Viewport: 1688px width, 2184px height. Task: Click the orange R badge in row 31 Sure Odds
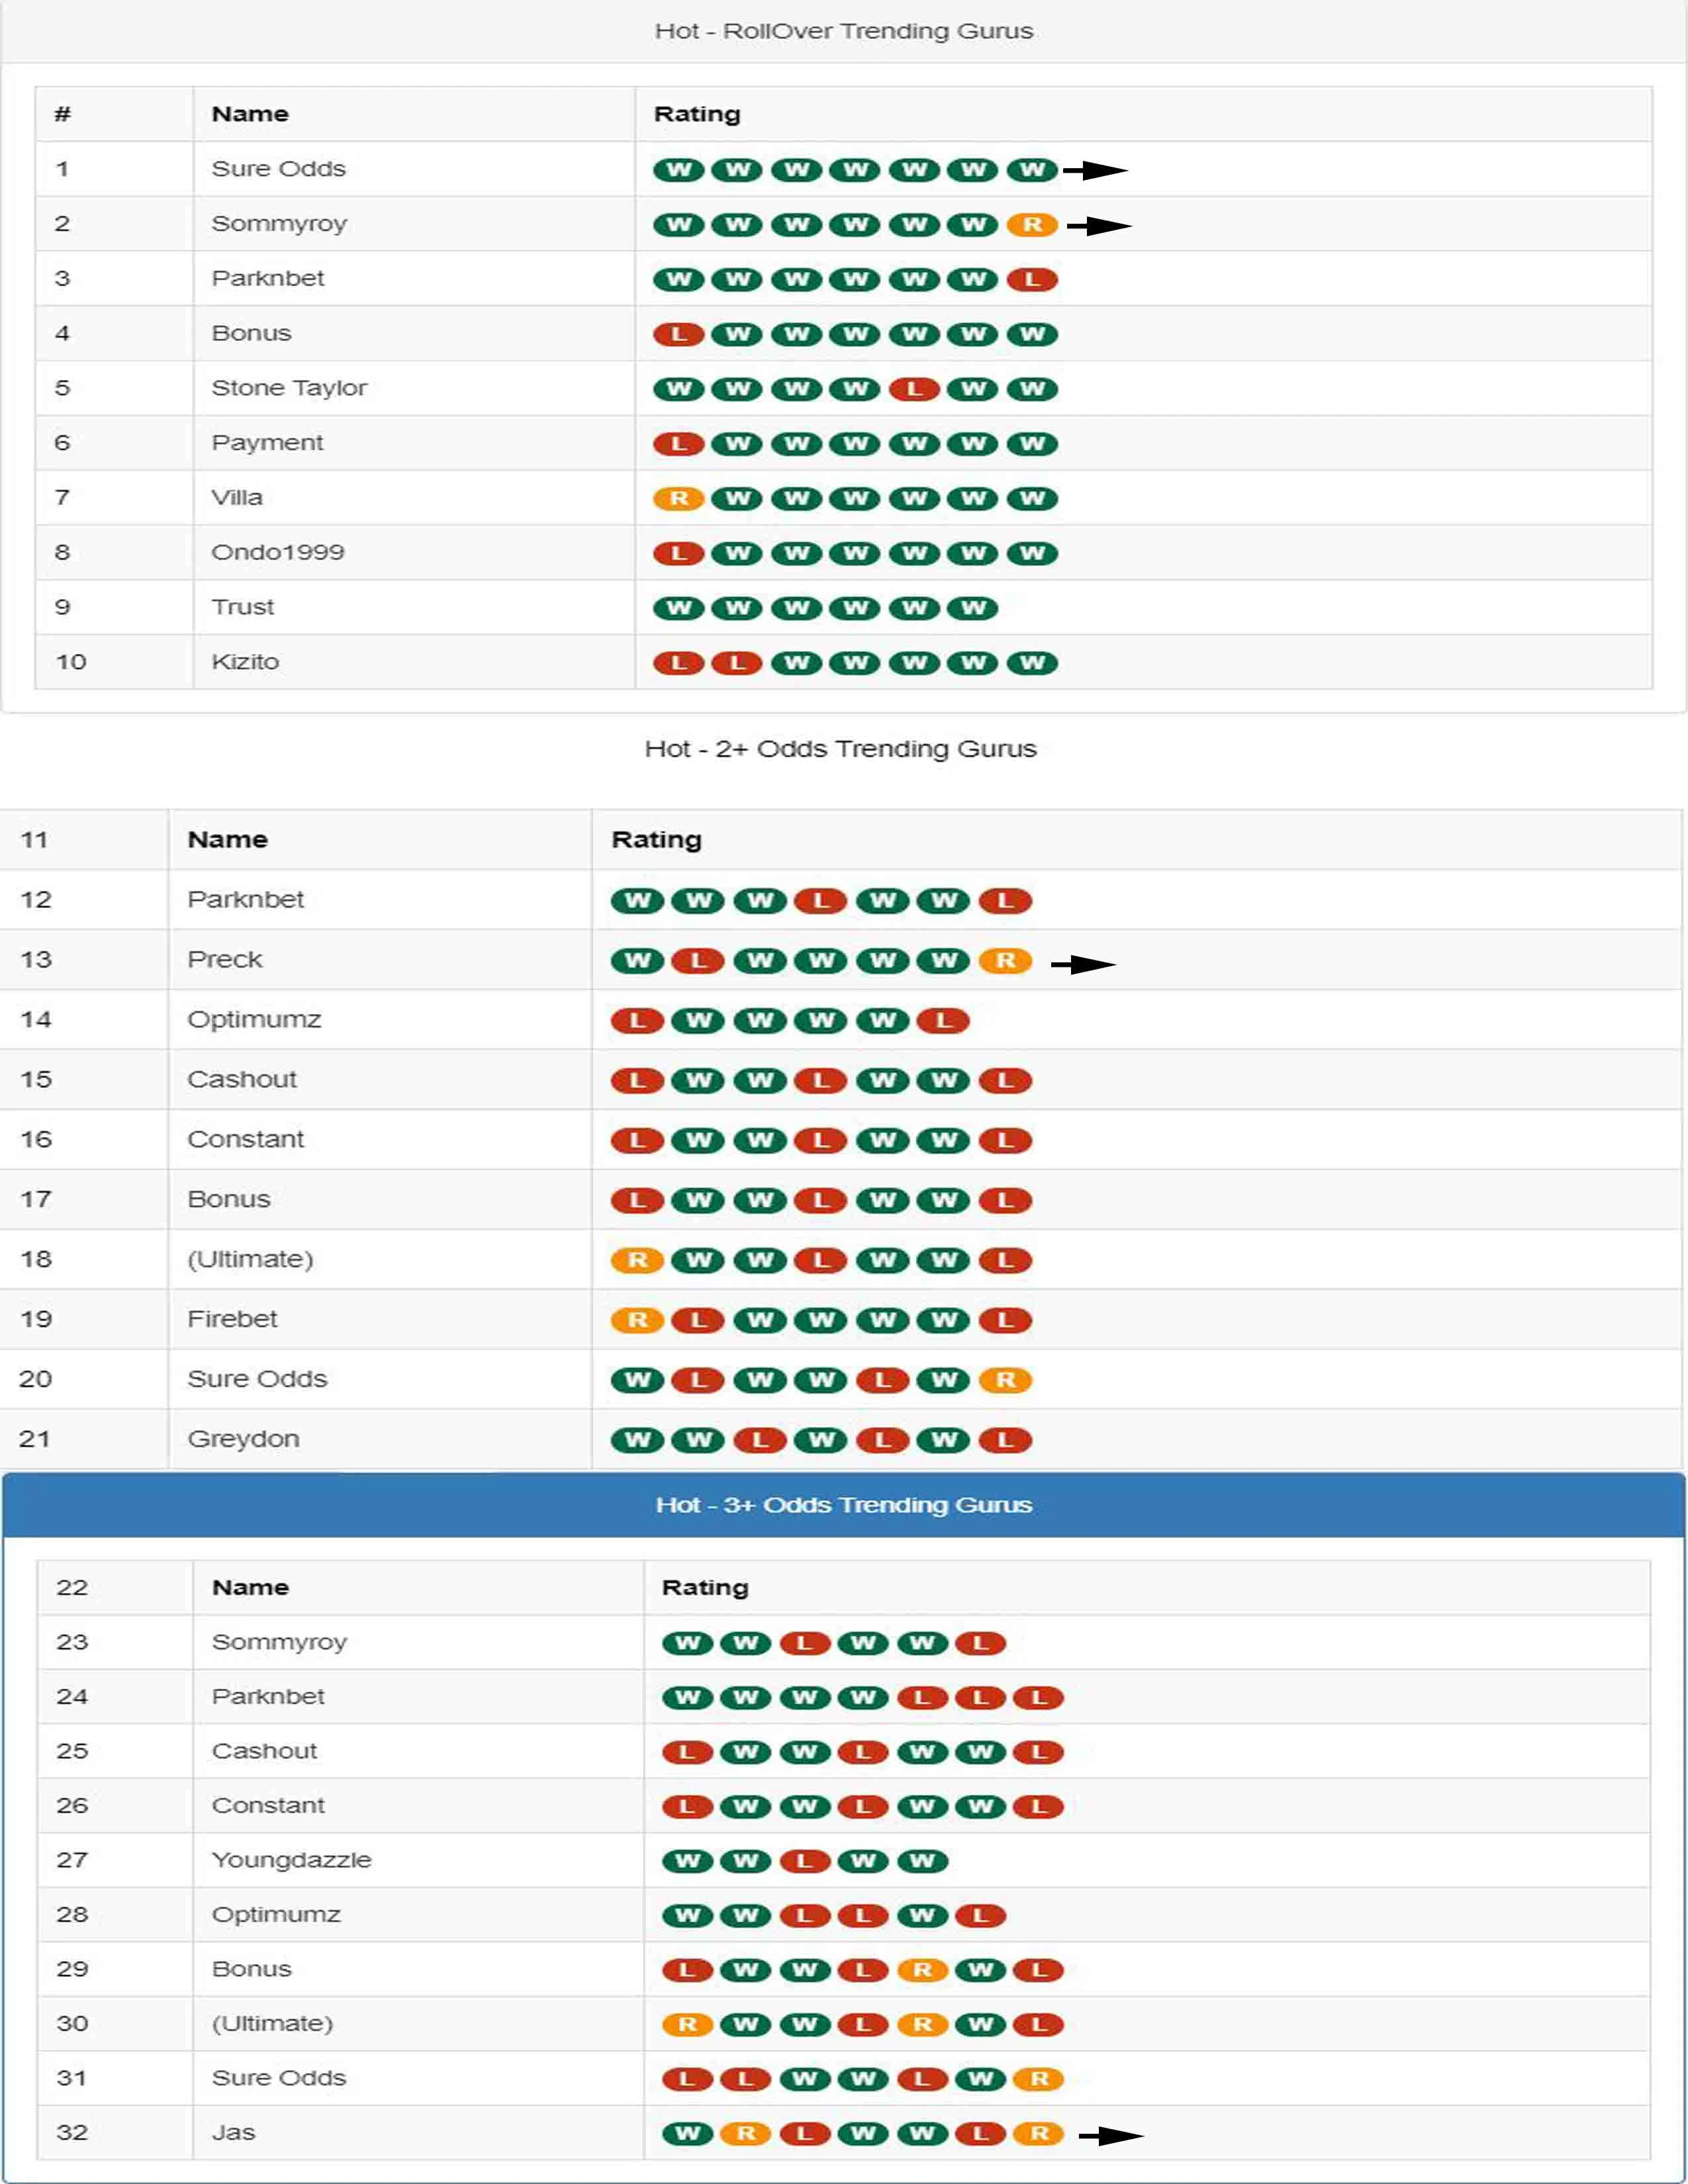pyautogui.click(x=1039, y=2079)
